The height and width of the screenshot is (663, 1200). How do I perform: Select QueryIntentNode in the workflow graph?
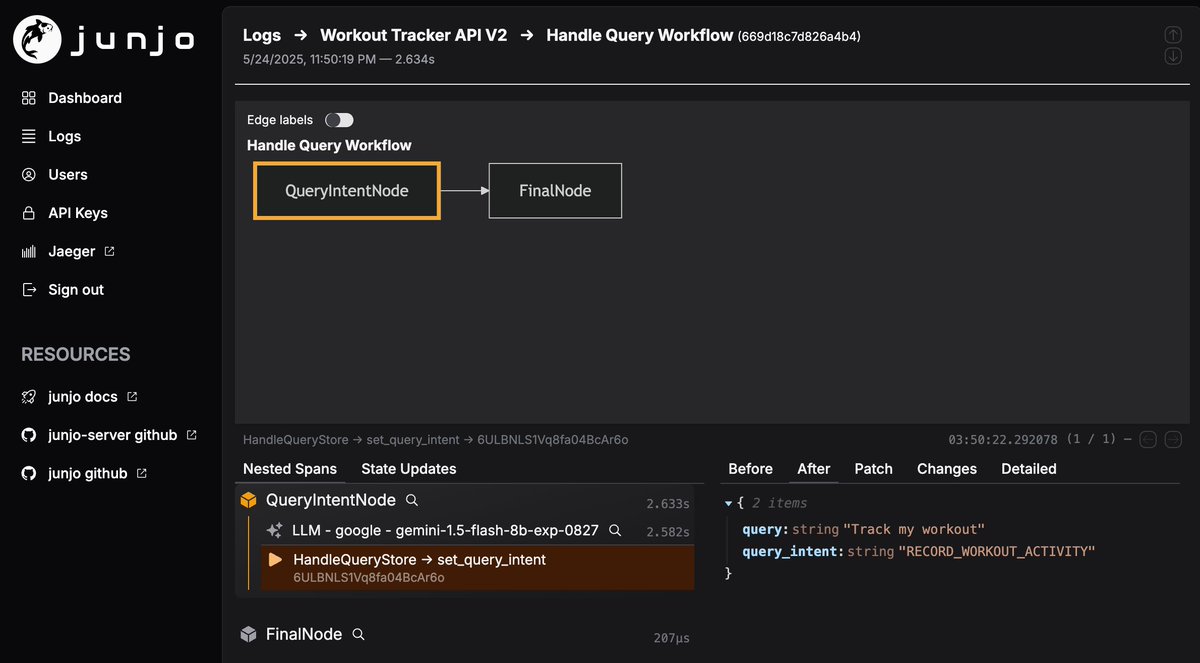[x=347, y=190]
